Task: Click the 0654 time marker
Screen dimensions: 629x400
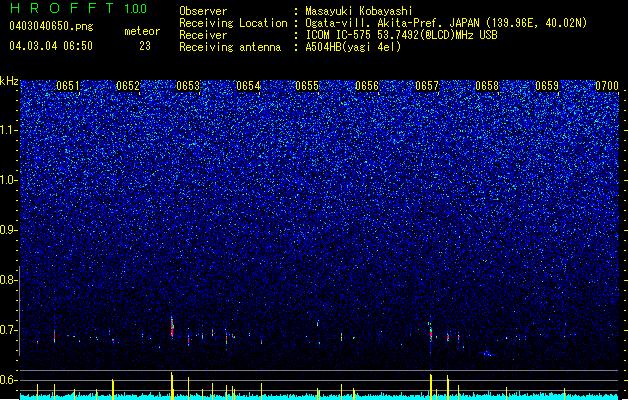Action: pyautogui.click(x=248, y=86)
